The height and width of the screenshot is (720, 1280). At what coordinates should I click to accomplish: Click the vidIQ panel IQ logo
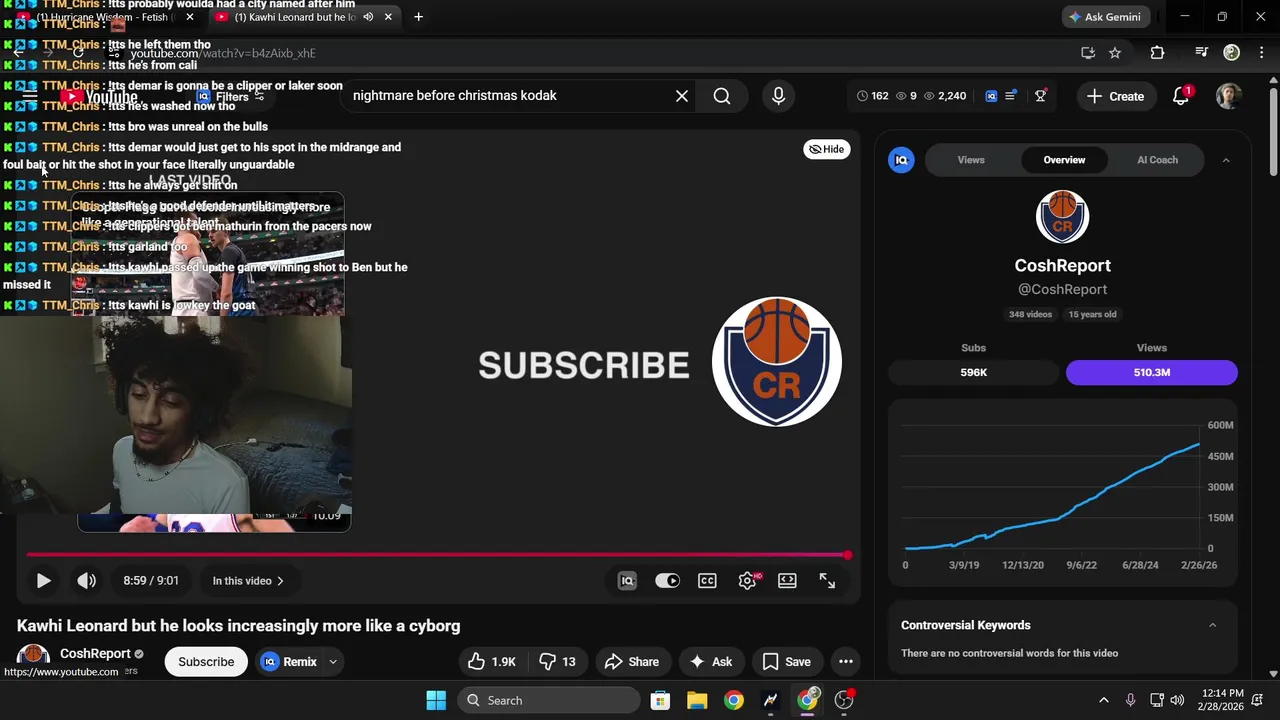click(x=901, y=160)
